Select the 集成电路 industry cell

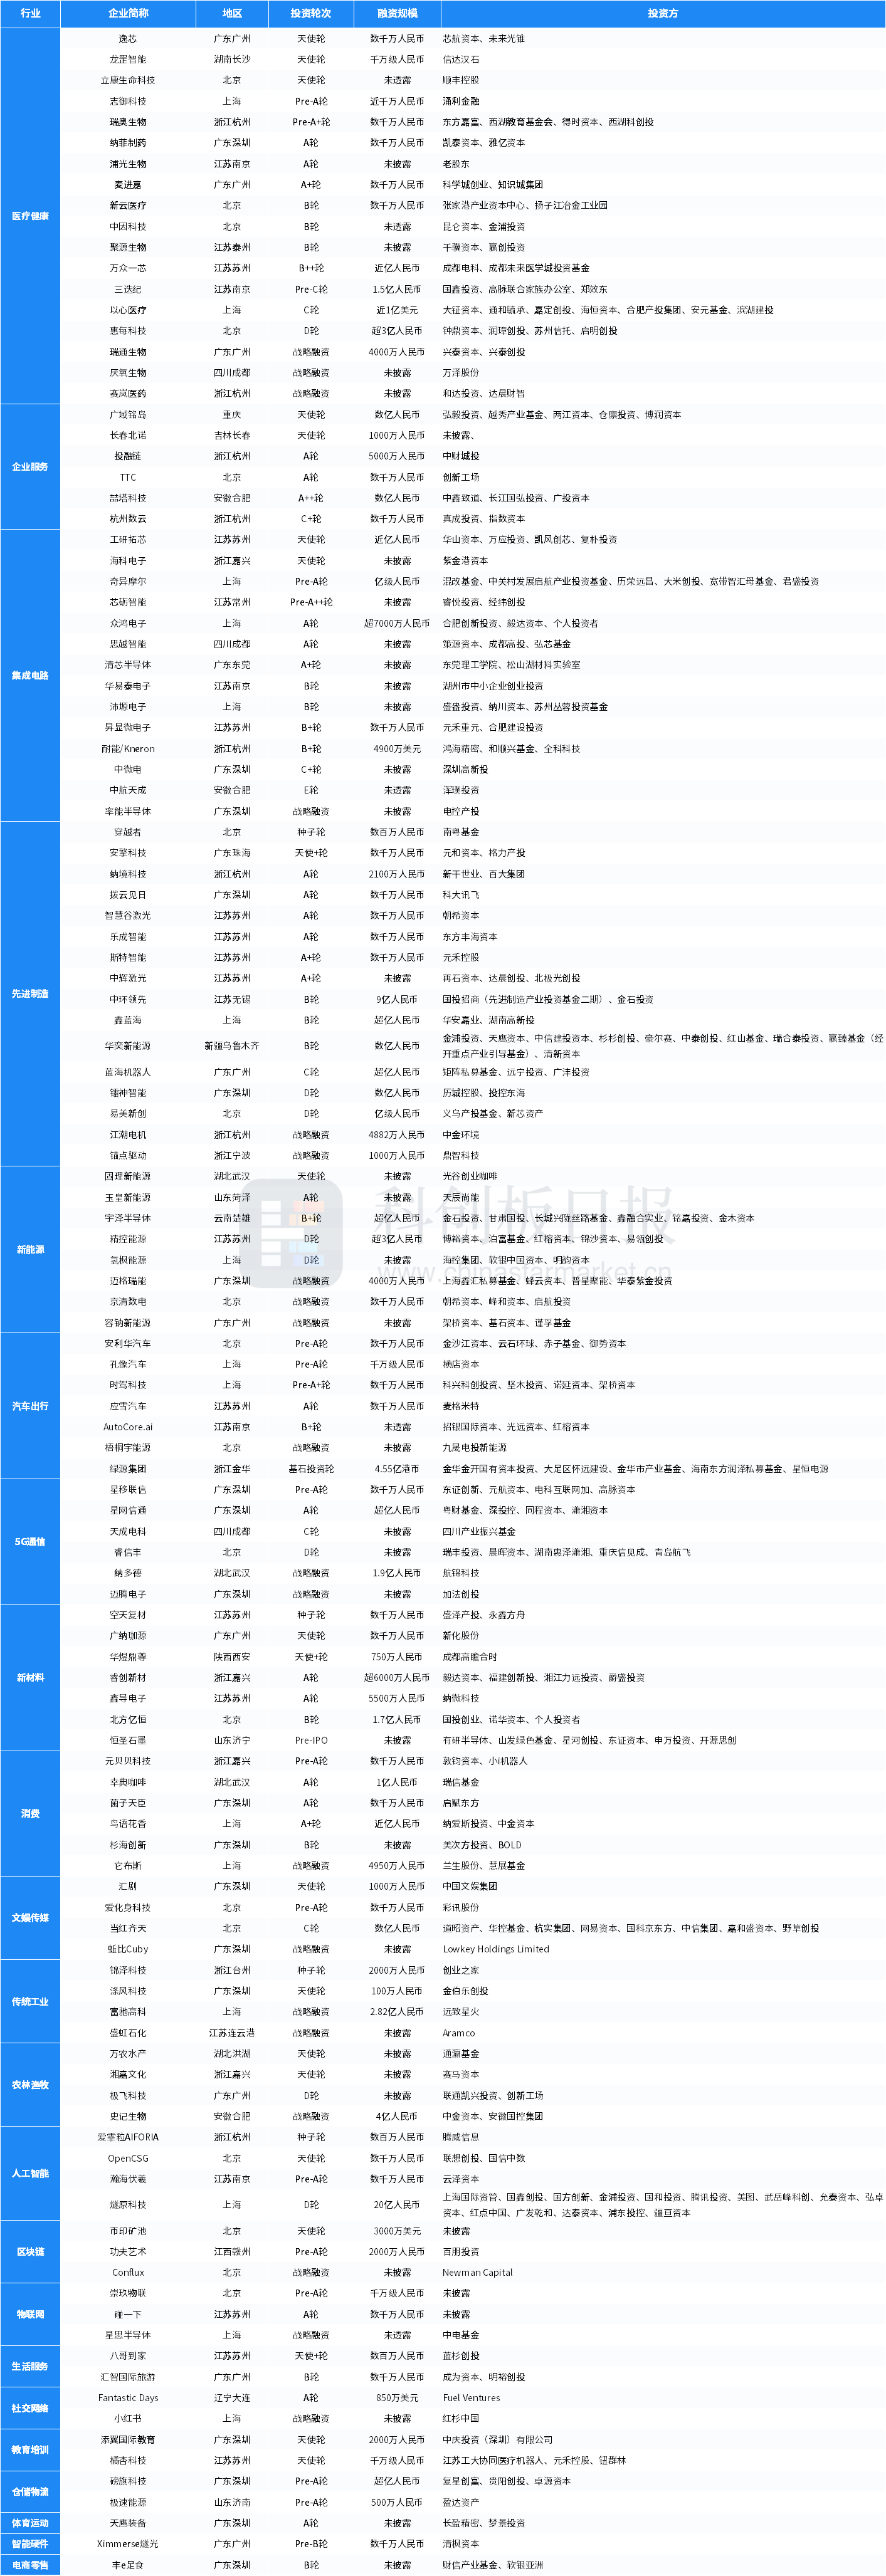pos(30,676)
